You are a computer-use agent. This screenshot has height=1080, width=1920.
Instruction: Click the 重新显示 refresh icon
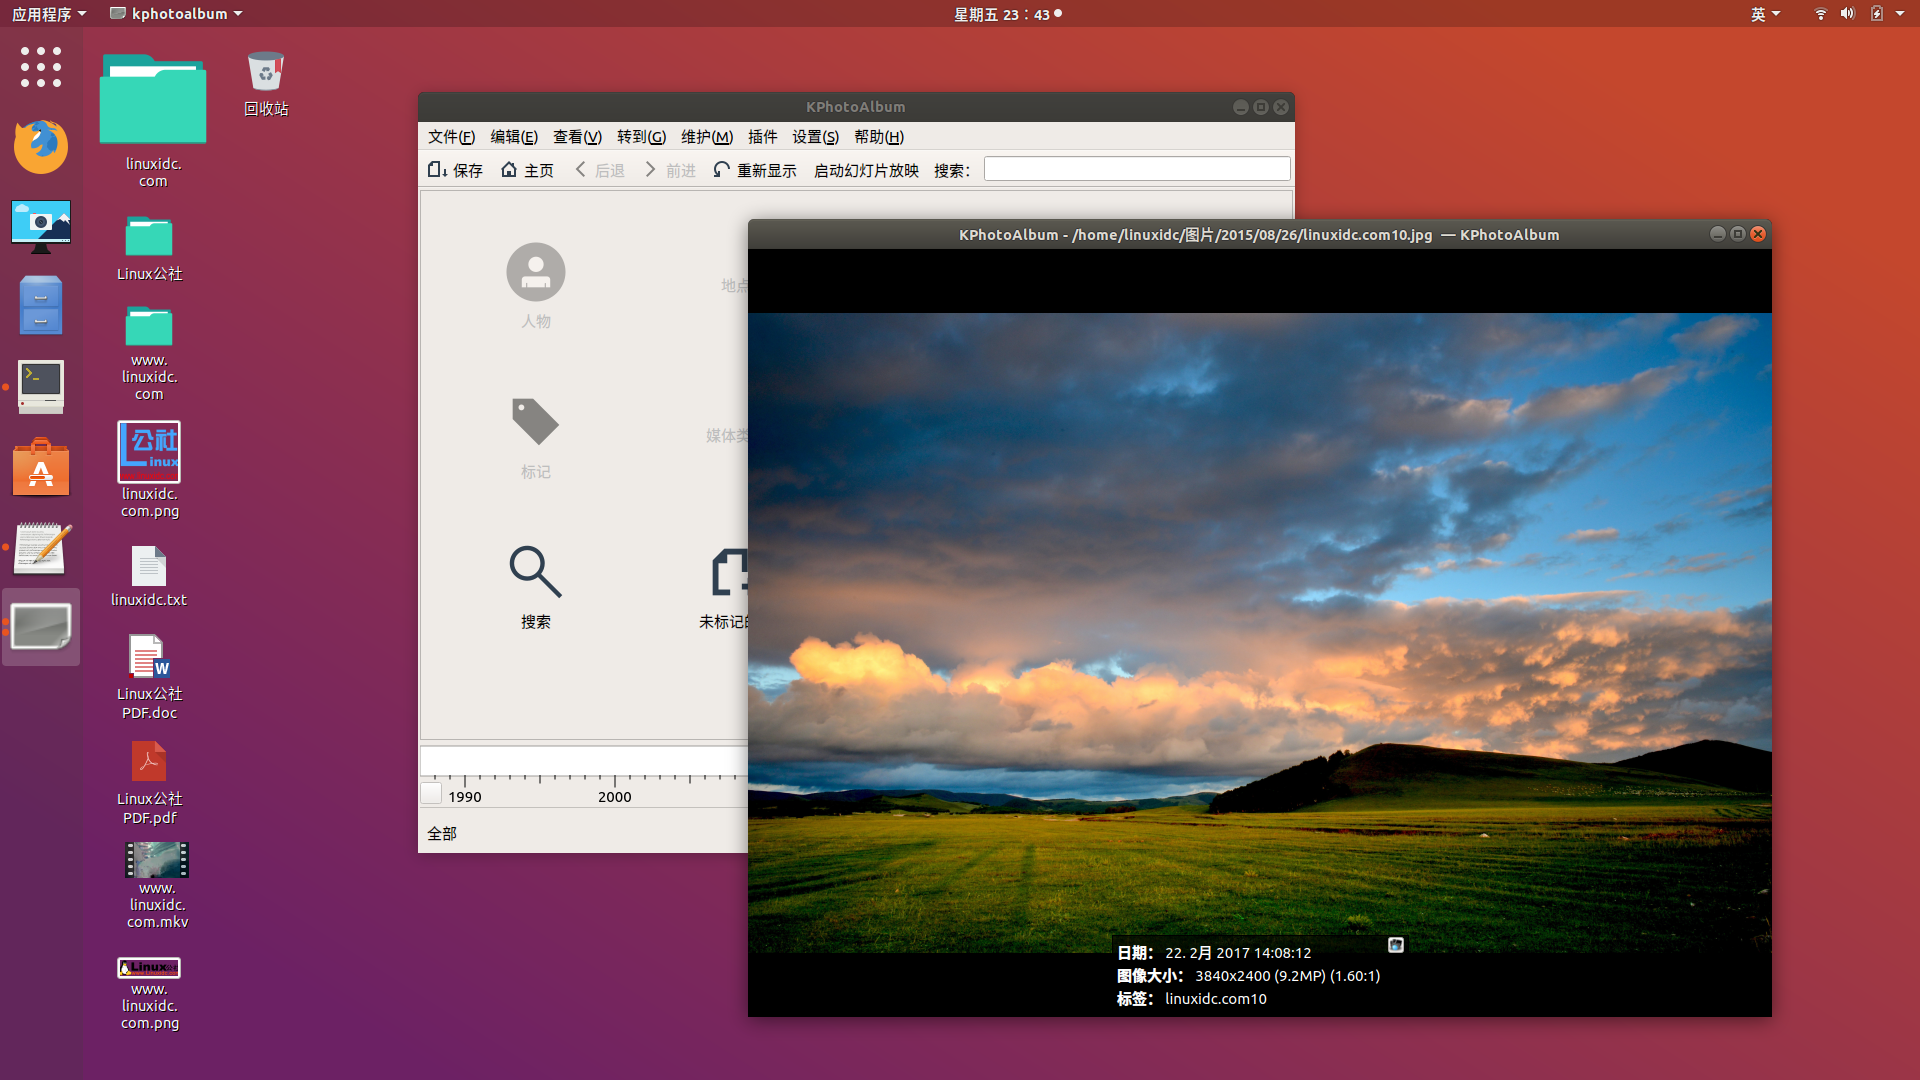coord(721,170)
